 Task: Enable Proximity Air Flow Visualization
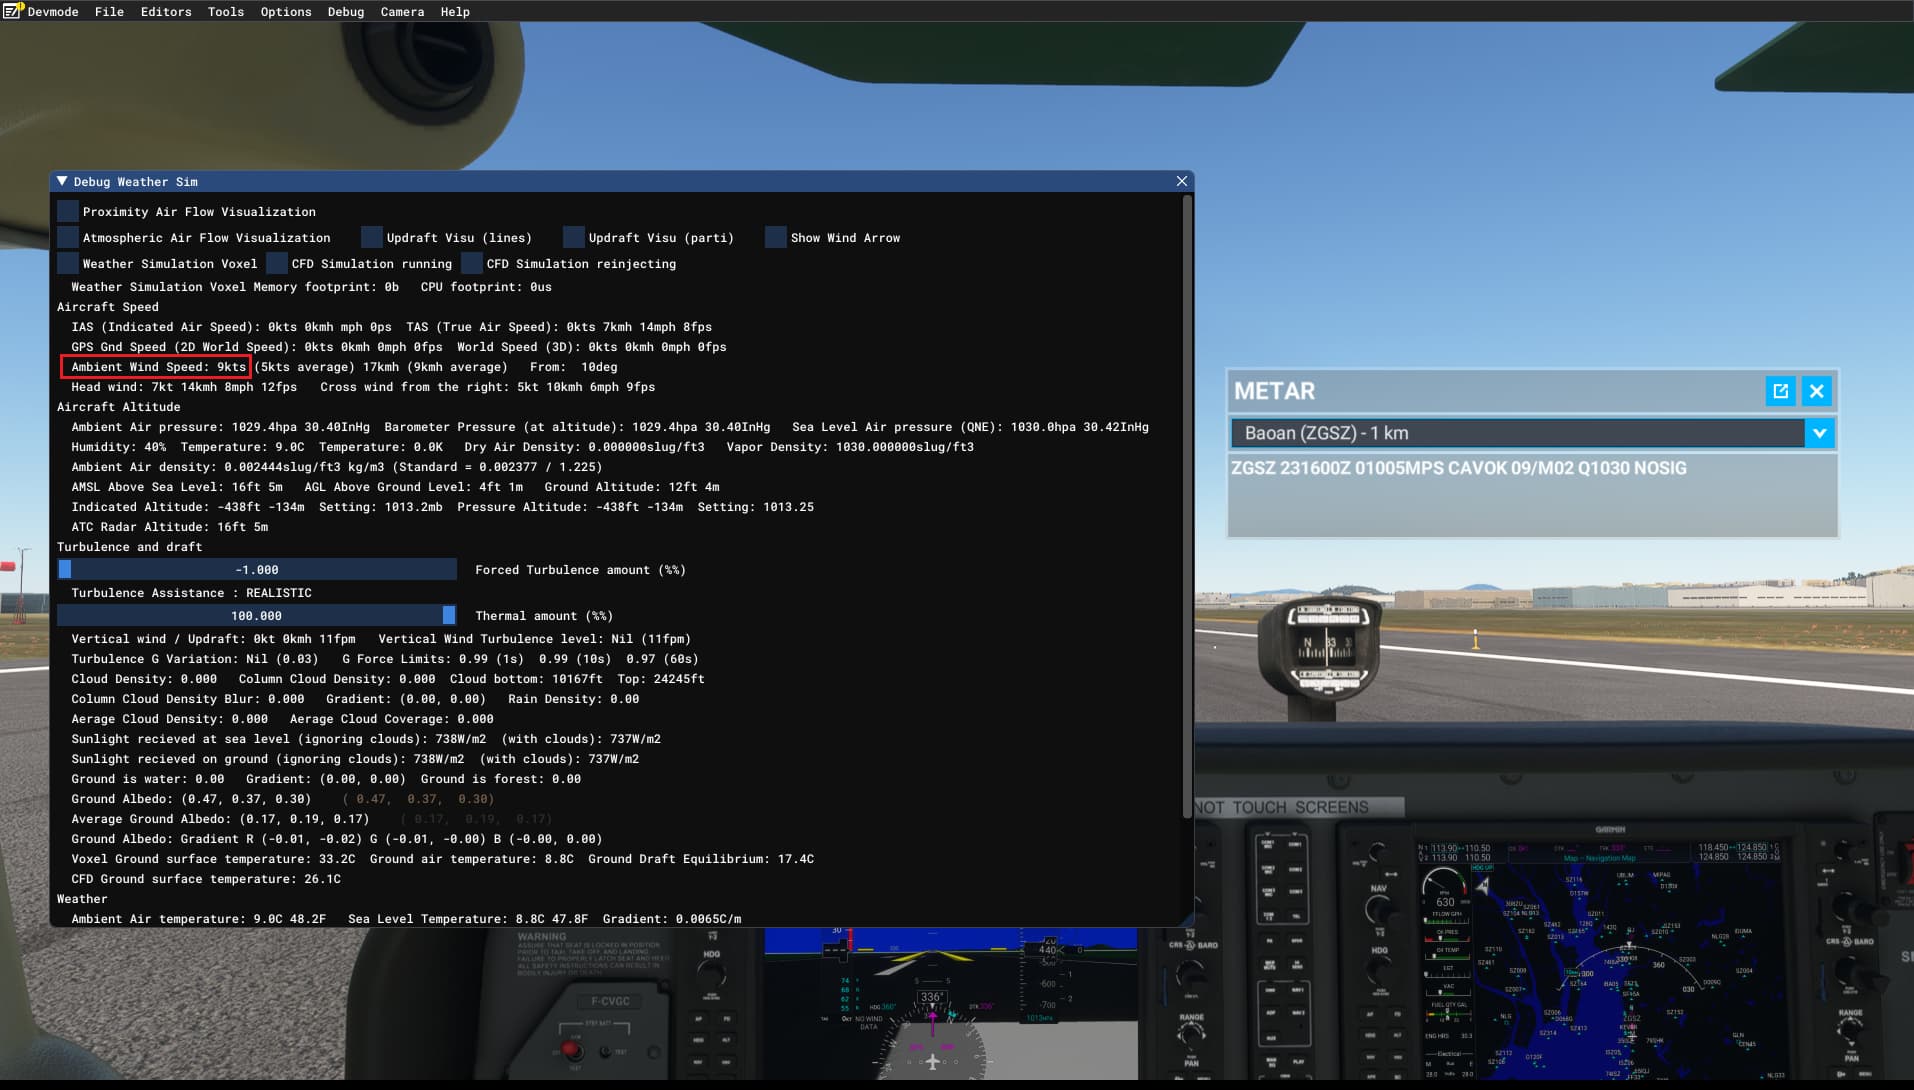pyautogui.click(x=68, y=211)
